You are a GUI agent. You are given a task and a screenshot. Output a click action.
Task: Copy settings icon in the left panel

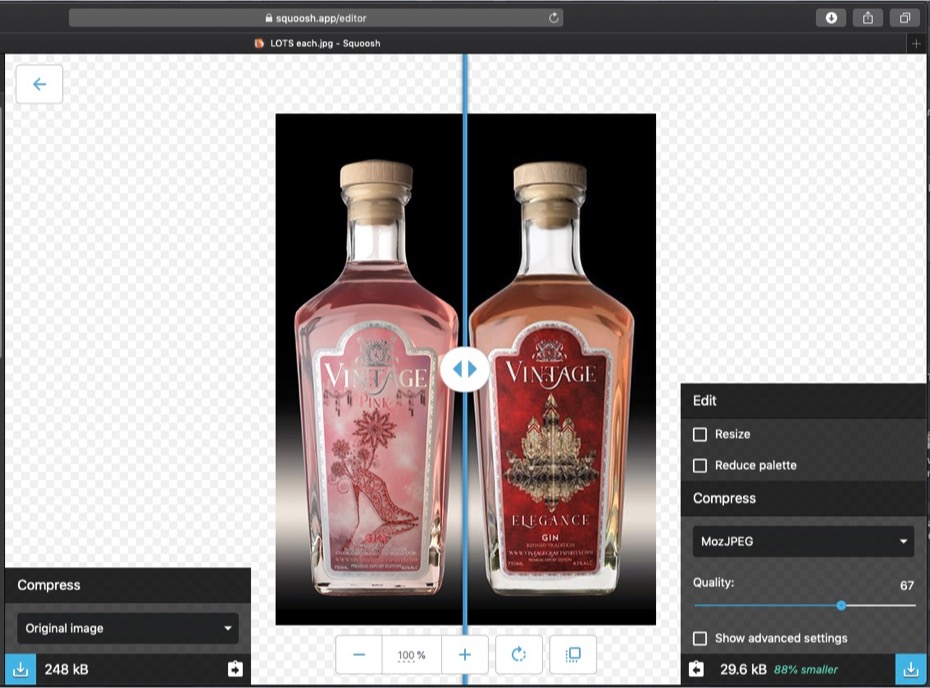point(235,669)
